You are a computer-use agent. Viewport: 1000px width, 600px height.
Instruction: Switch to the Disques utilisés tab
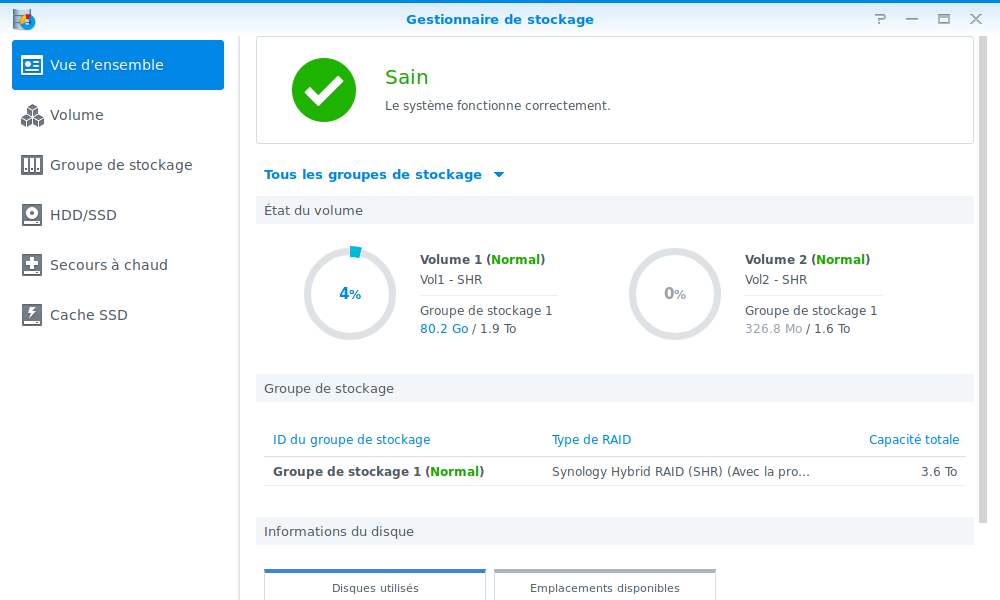click(375, 587)
